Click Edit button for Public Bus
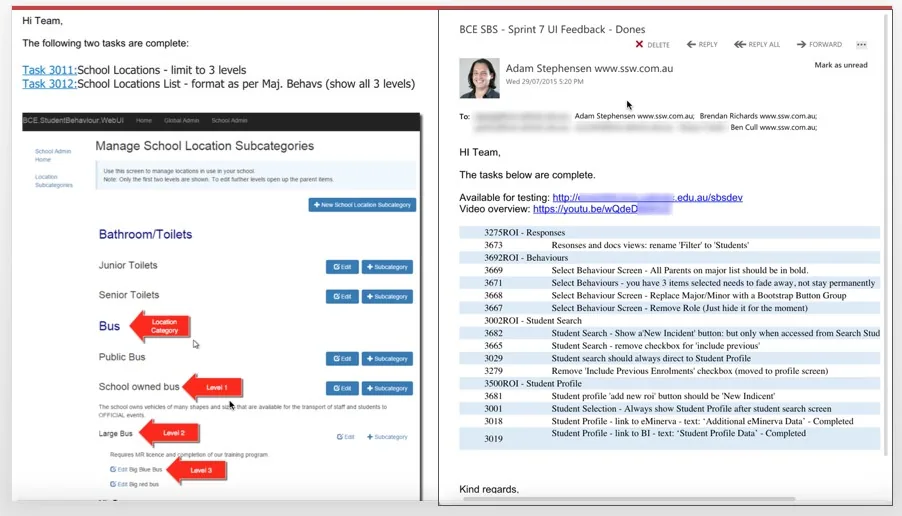 342,359
